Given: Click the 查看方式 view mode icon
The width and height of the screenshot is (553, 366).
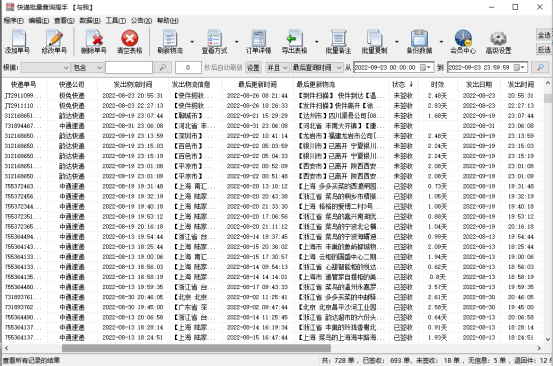Looking at the screenshot, I should coord(214,42).
